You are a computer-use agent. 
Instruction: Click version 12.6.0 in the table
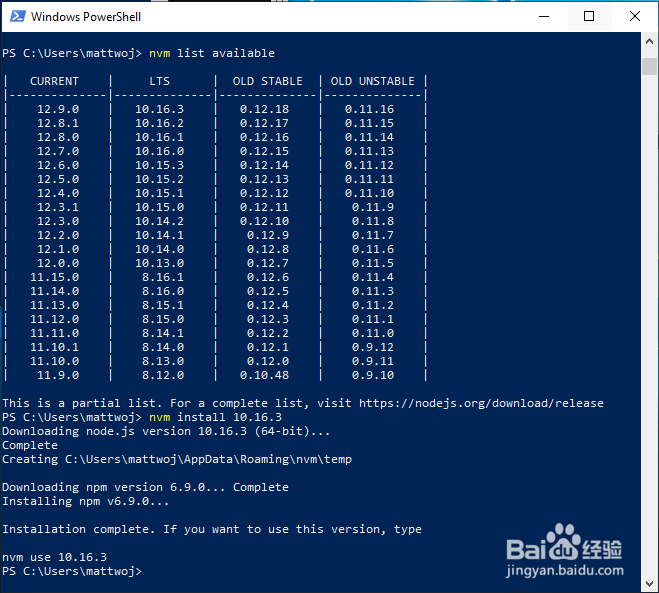58,165
